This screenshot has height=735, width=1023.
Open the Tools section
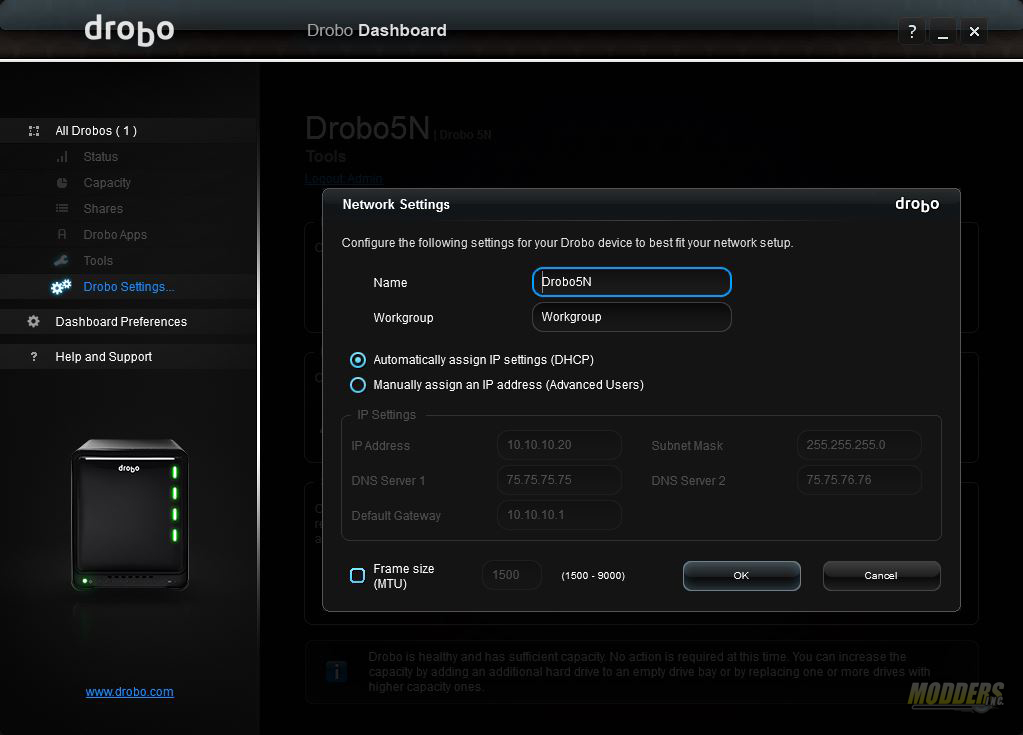pyautogui.click(x=98, y=261)
